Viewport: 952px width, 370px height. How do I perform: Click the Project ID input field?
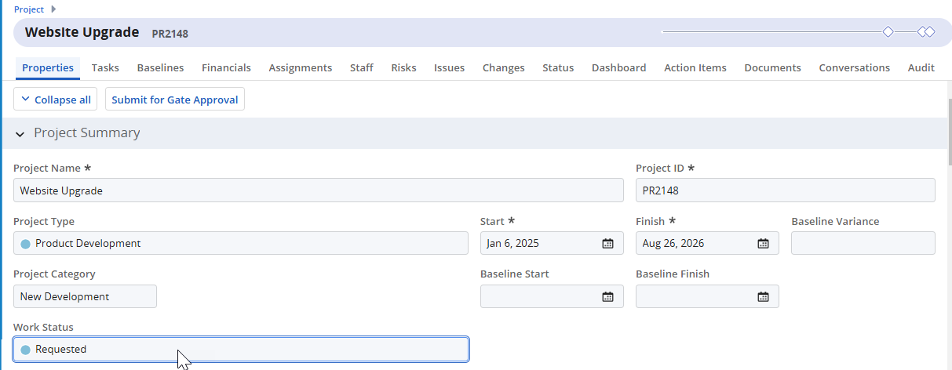(x=785, y=190)
